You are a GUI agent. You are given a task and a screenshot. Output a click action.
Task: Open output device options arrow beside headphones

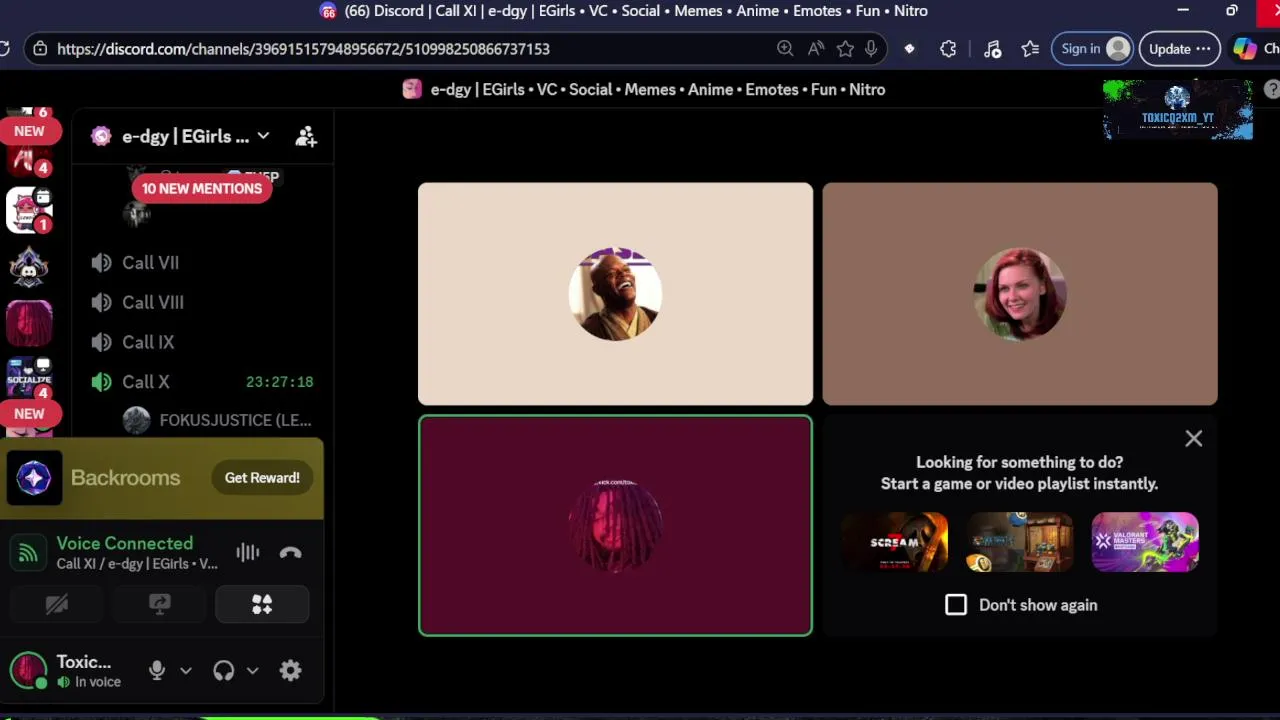(x=253, y=671)
